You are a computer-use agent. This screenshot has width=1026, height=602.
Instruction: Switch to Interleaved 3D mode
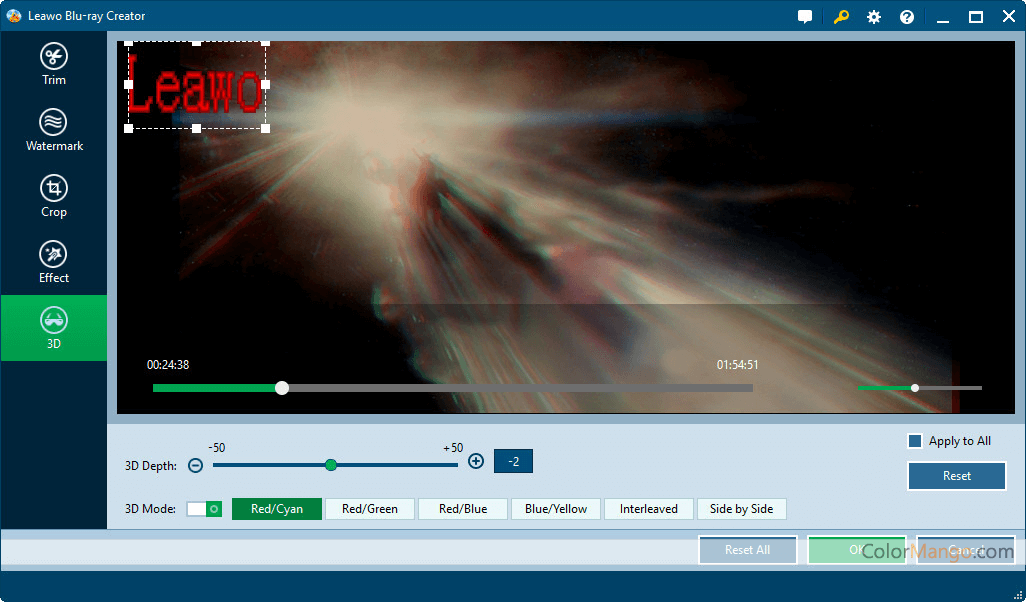pos(648,509)
